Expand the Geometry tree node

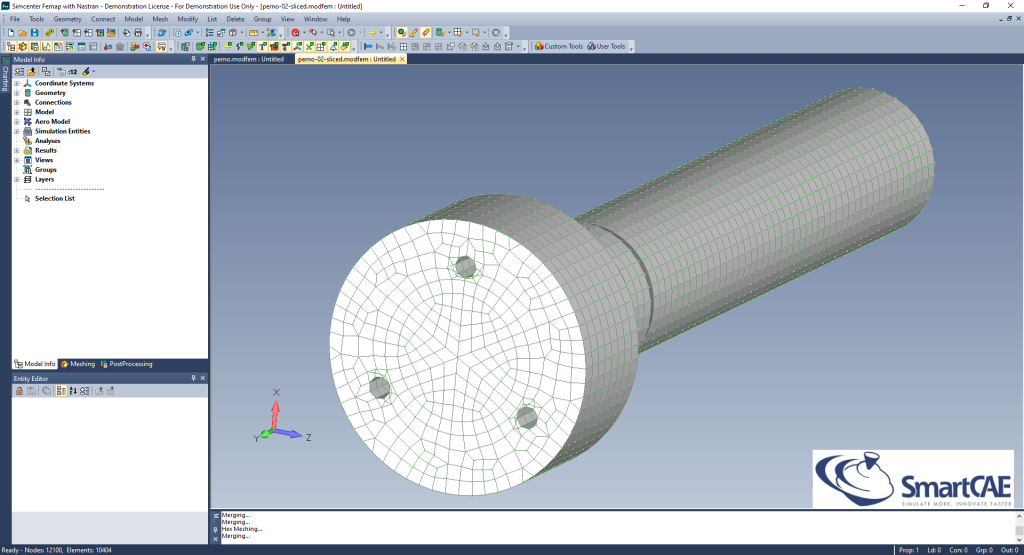17,93
